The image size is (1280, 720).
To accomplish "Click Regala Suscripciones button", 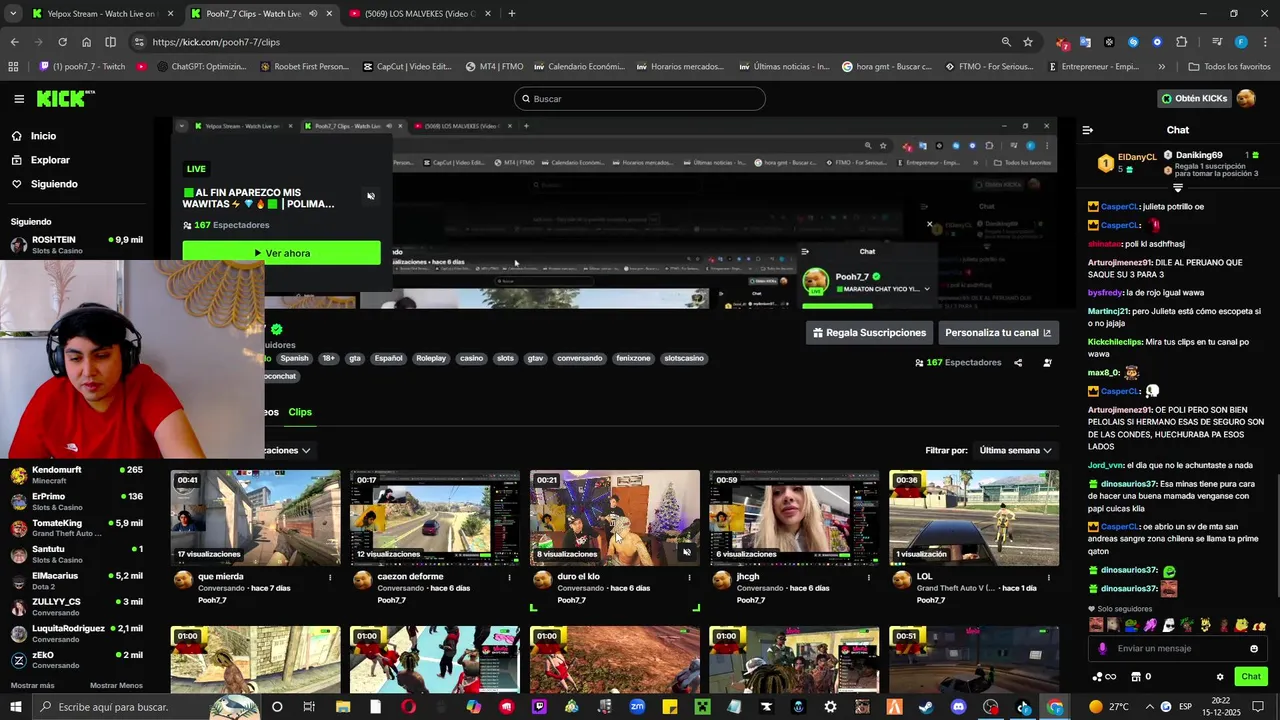I will (x=869, y=333).
